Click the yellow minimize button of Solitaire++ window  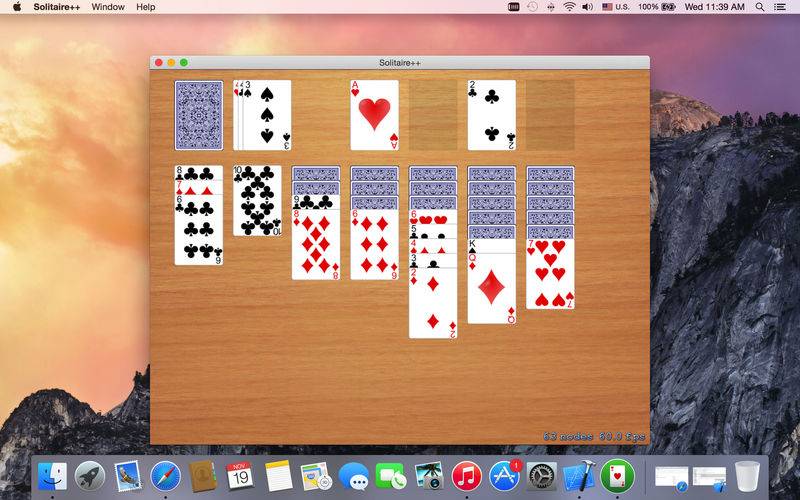coord(171,62)
